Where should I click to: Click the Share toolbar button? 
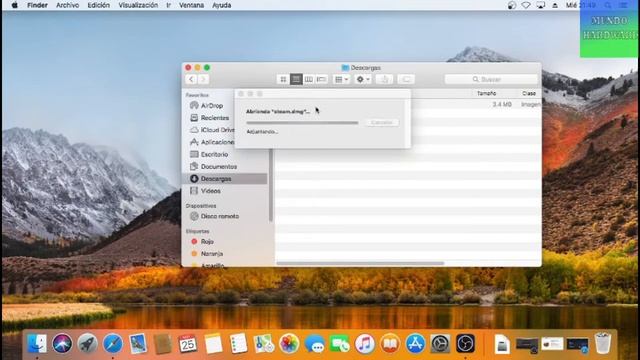(x=384, y=79)
